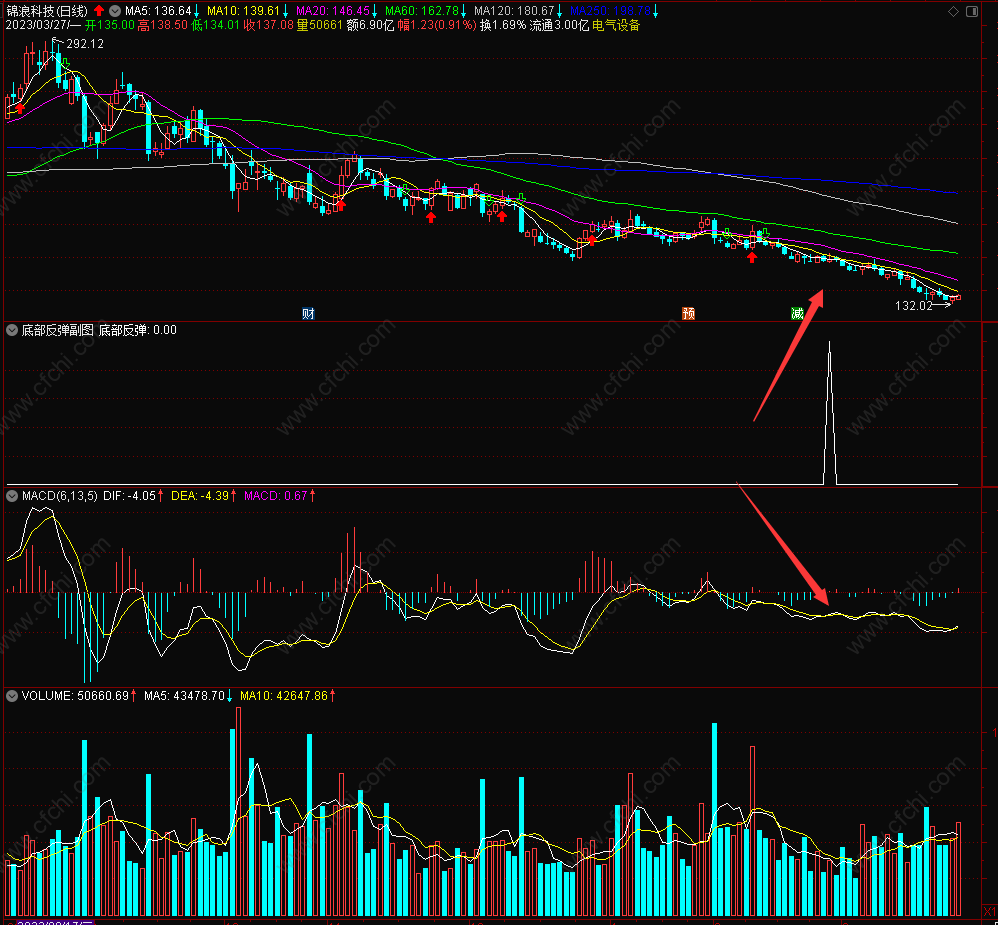Click the 292.12 high price label
The width and height of the screenshot is (998, 925).
click(85, 44)
